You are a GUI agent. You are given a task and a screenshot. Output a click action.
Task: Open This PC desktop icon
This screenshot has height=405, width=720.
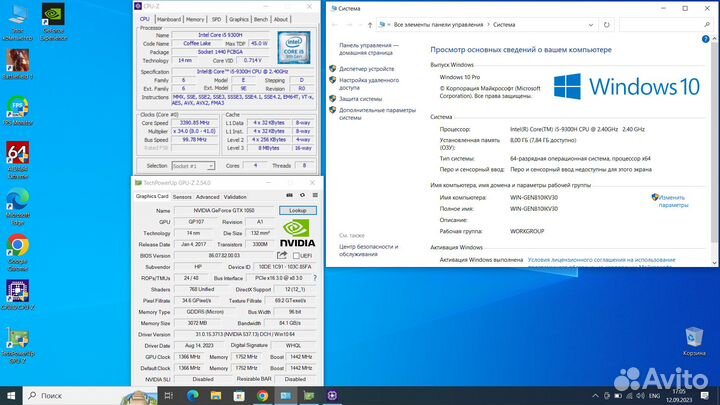coord(18,21)
